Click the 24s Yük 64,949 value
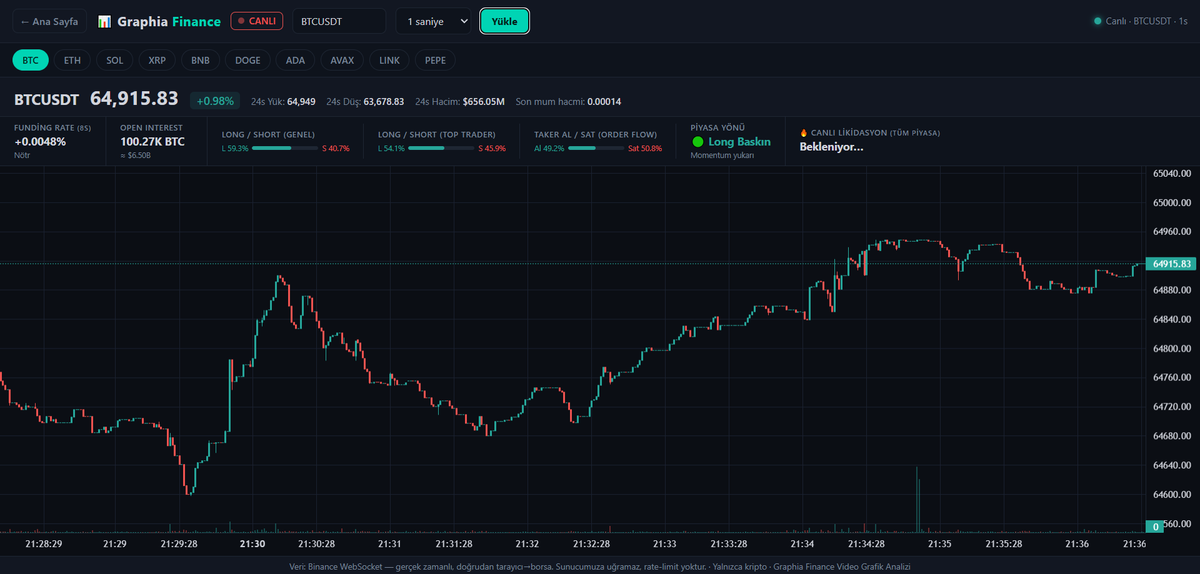 pos(301,101)
